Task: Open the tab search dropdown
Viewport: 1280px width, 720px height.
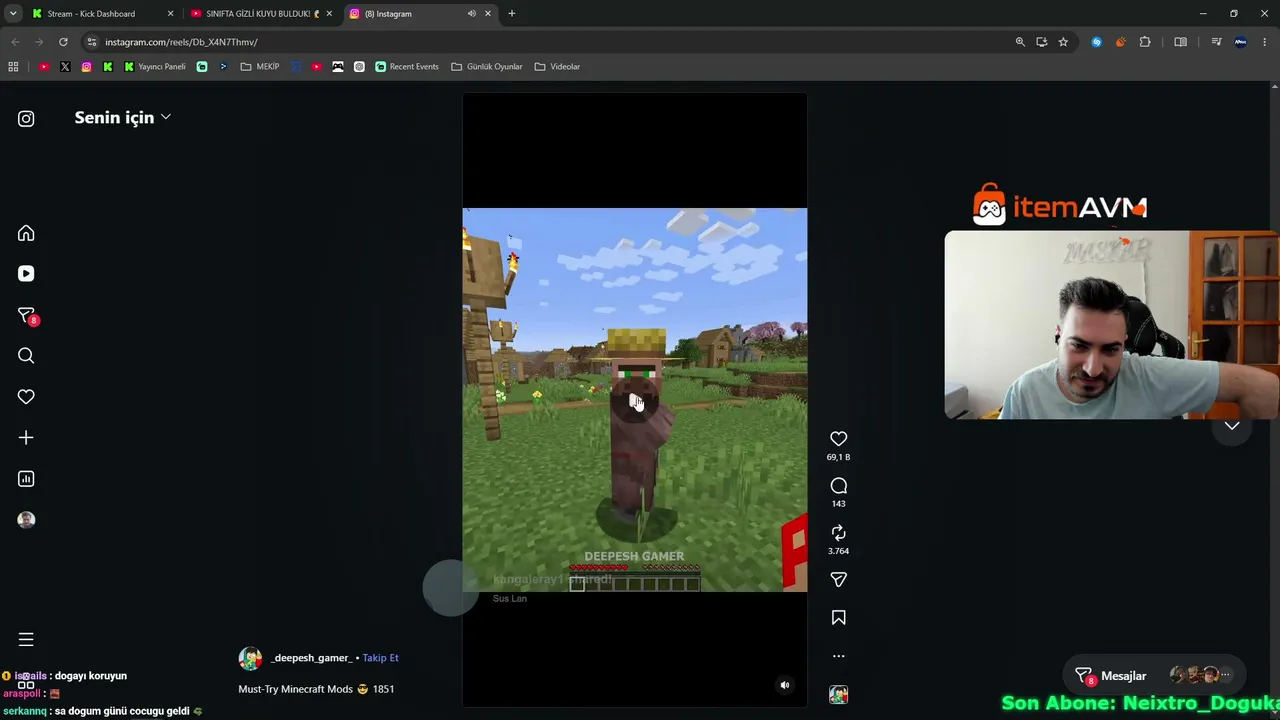Action: [x=13, y=14]
